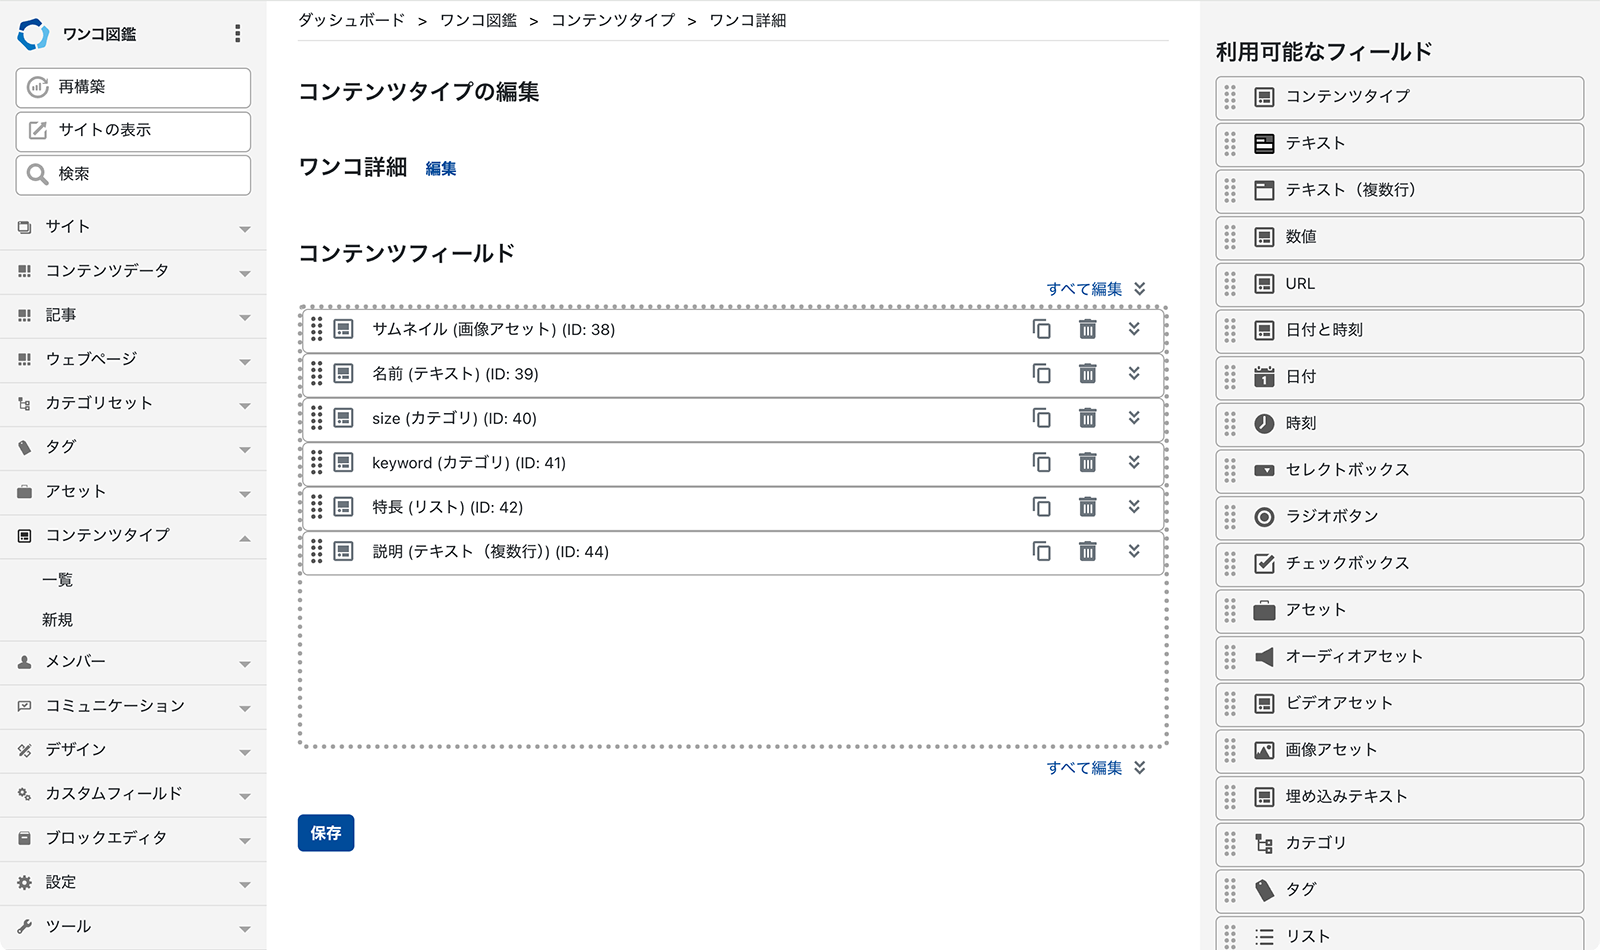Delete the size category field
The height and width of the screenshot is (950, 1600).
1088,418
